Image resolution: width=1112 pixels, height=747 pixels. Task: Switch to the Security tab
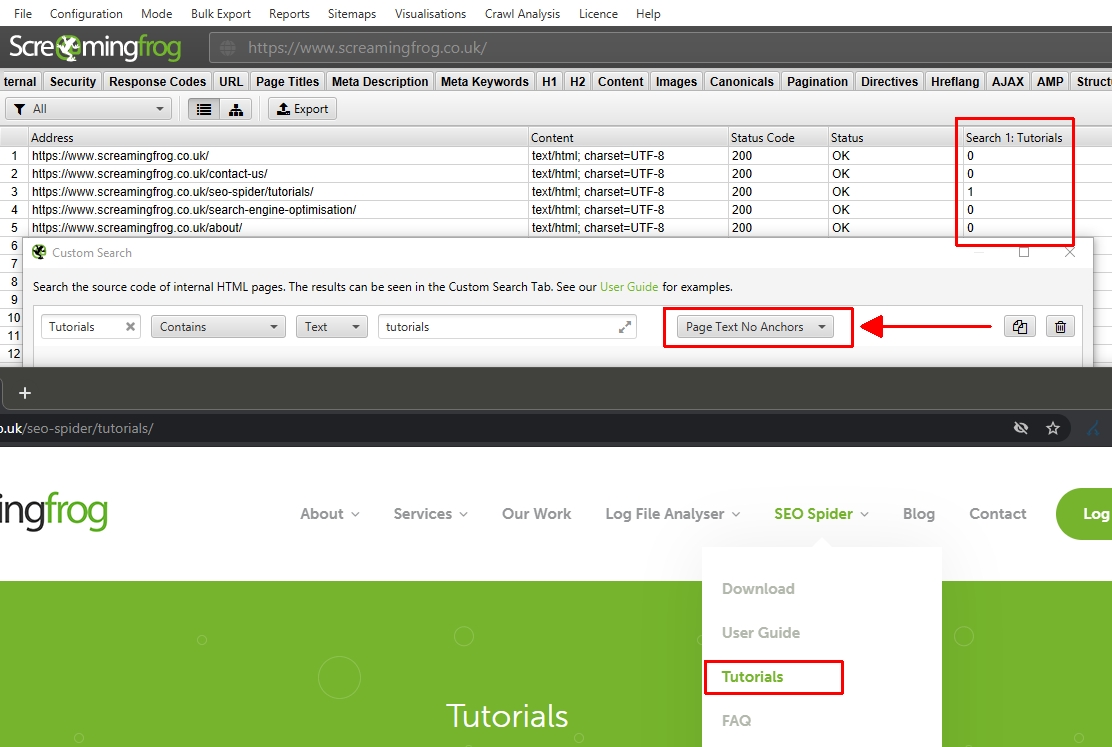click(73, 82)
